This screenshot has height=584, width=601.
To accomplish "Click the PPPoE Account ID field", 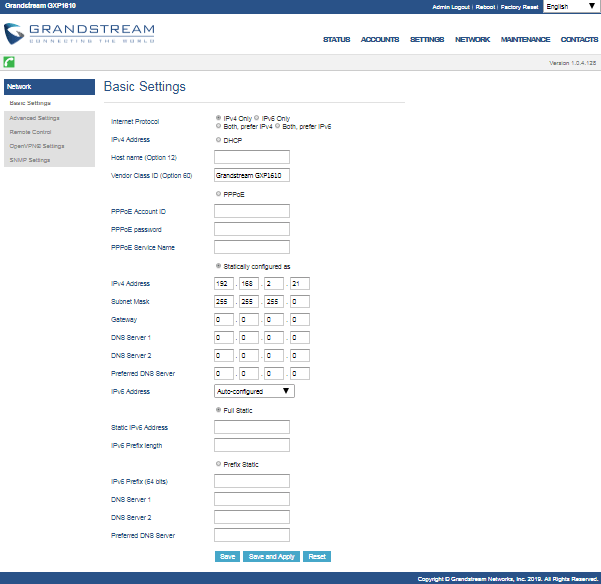I will 252,211.
